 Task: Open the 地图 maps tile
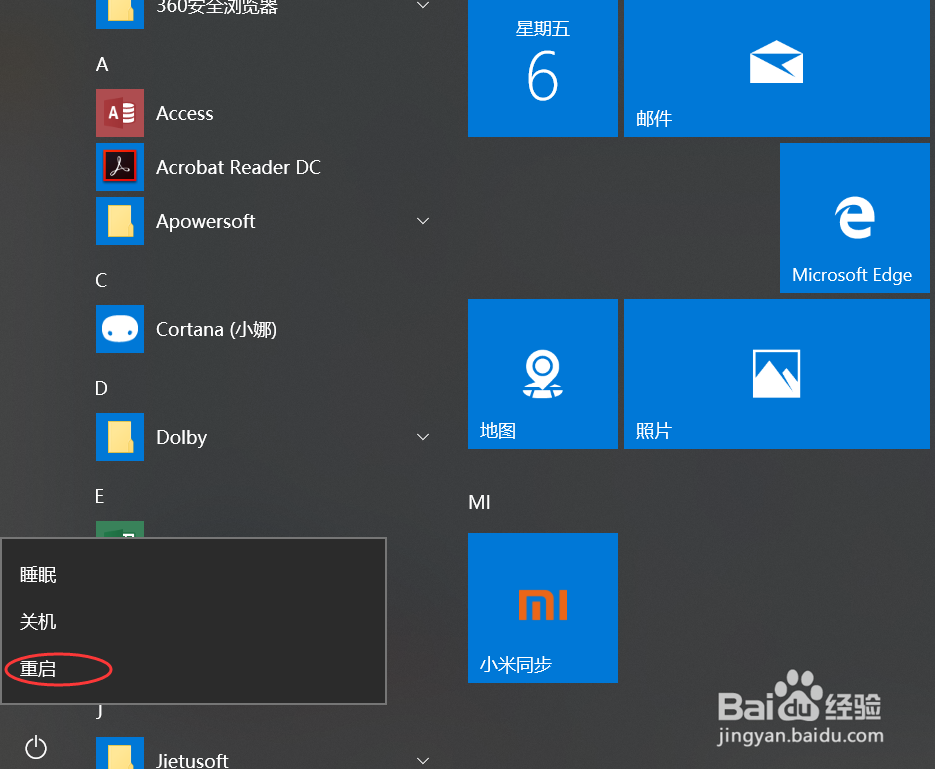pos(543,374)
